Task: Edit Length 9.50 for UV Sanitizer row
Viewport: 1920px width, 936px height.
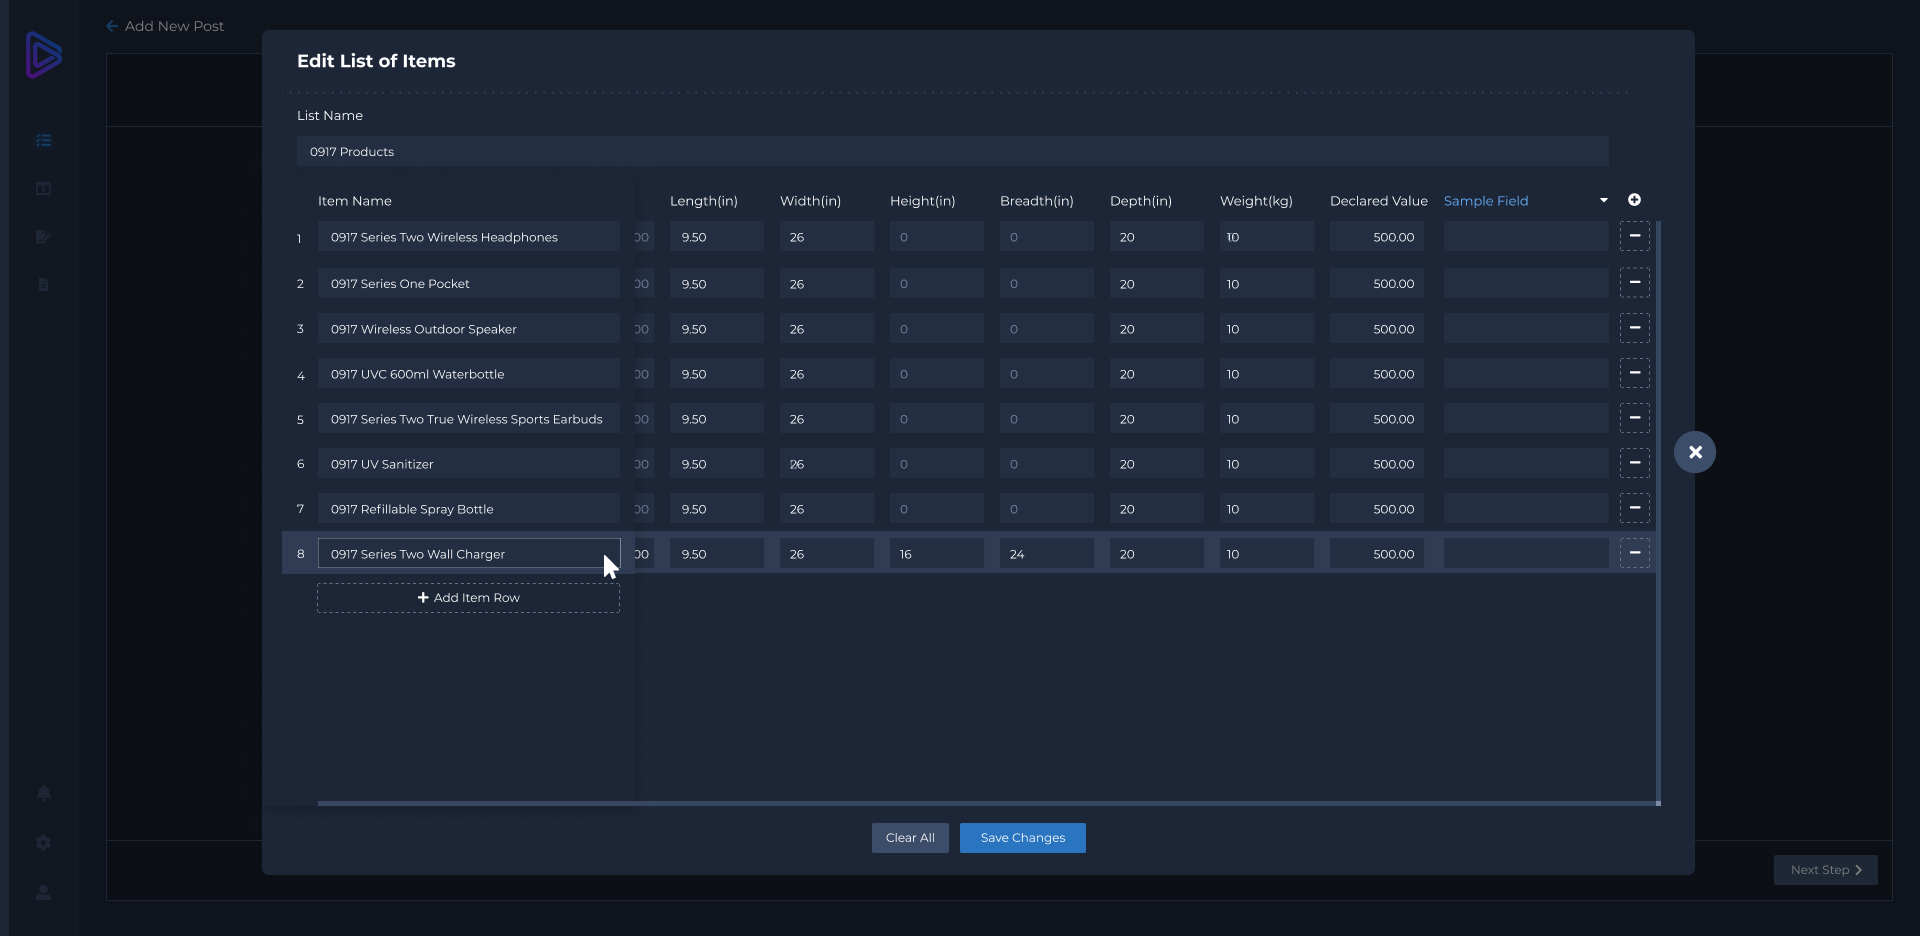Action: tap(716, 464)
